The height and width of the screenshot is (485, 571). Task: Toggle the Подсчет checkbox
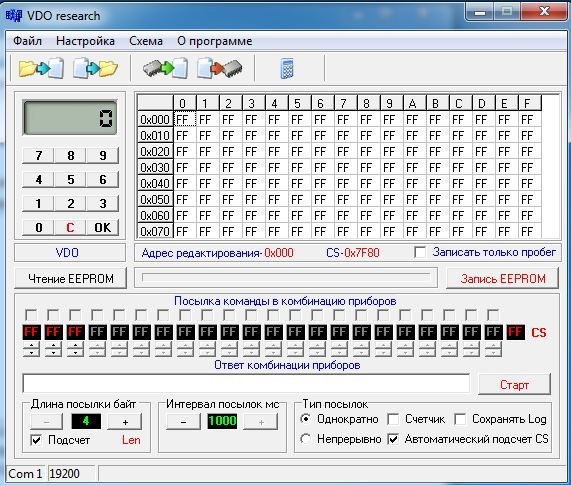[36, 440]
